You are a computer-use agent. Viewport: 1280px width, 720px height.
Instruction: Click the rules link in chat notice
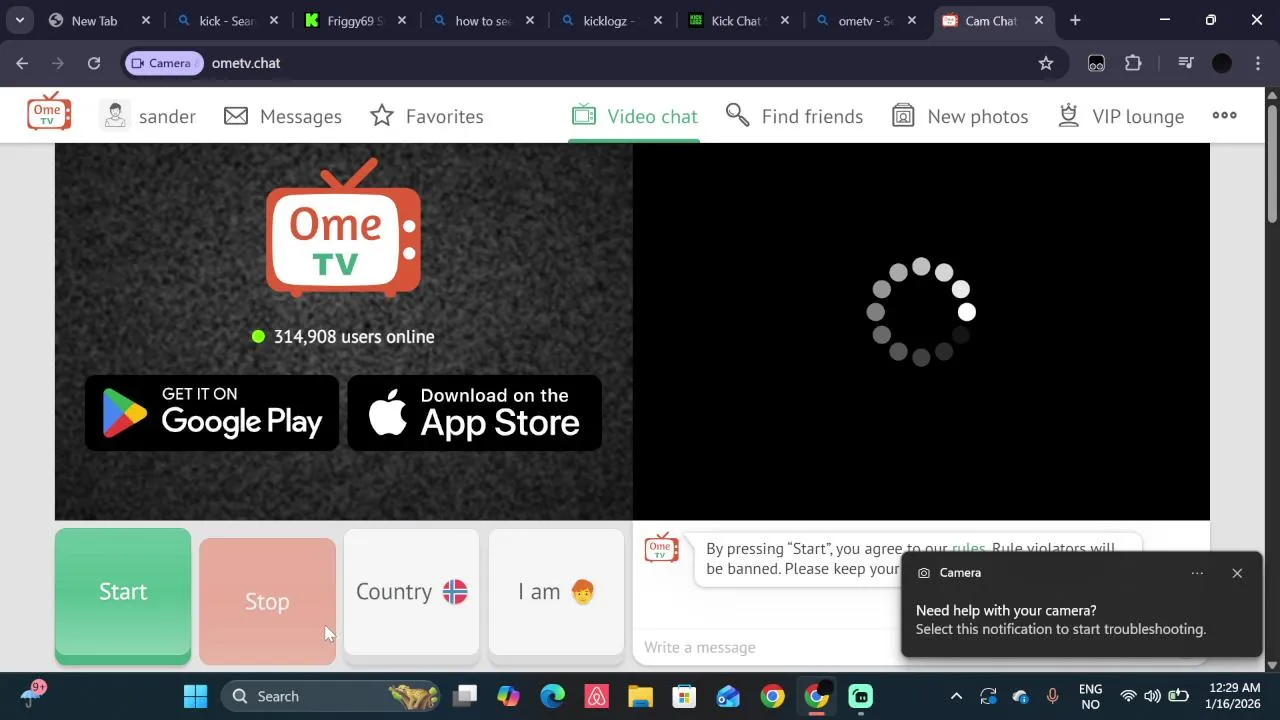pos(968,548)
